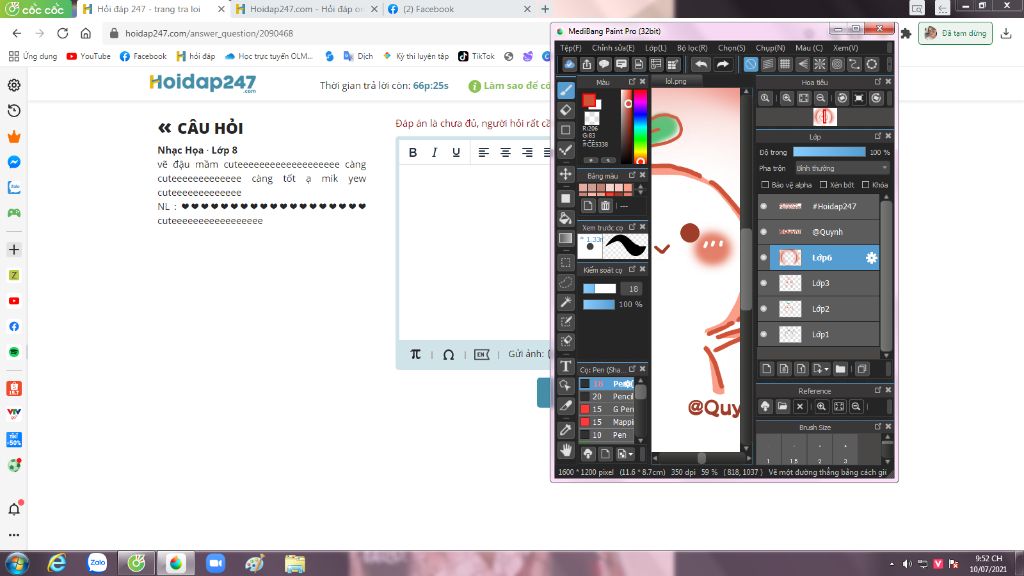This screenshot has height=576, width=1024.
Task: Open the palette up-down stepper arrows
Action: point(640,189)
